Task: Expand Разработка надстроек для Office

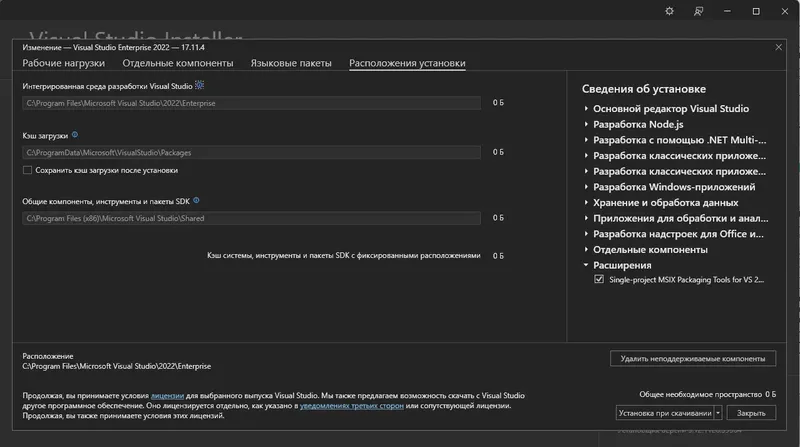Action: (x=586, y=234)
